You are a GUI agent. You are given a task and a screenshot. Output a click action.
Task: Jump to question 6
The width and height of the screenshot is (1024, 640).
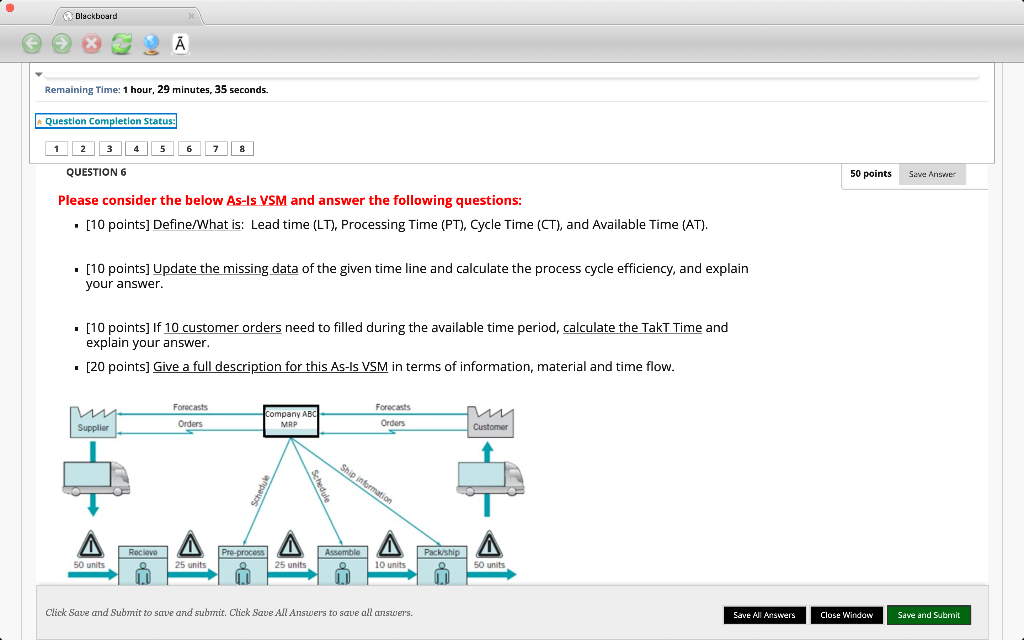click(x=189, y=149)
